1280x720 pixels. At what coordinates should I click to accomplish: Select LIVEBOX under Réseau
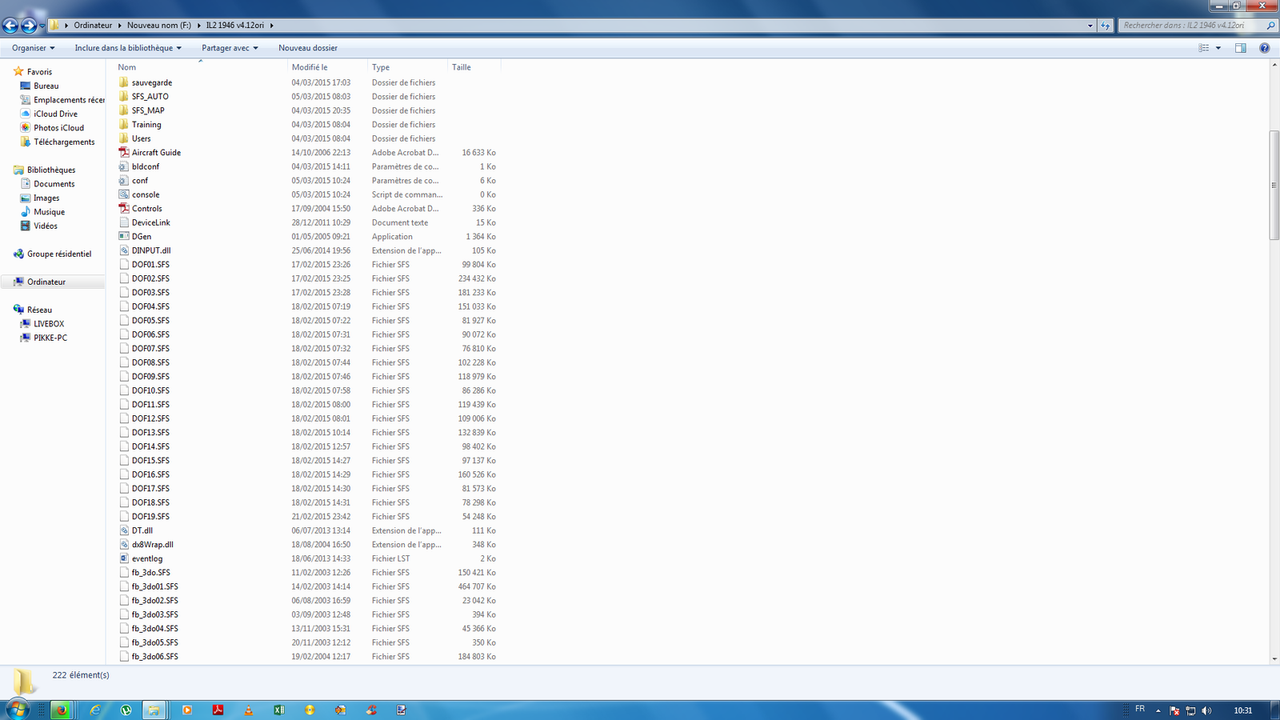tap(49, 324)
